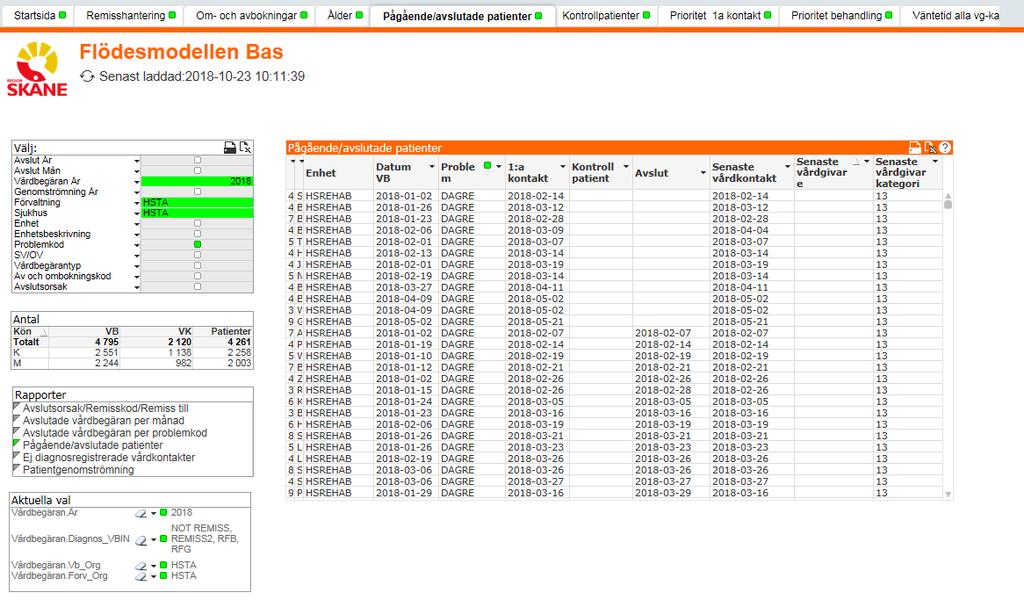Image resolution: width=1024 pixels, height=600 pixels.
Task: Open the Avslut column dropdown in the table
Action: (703, 173)
